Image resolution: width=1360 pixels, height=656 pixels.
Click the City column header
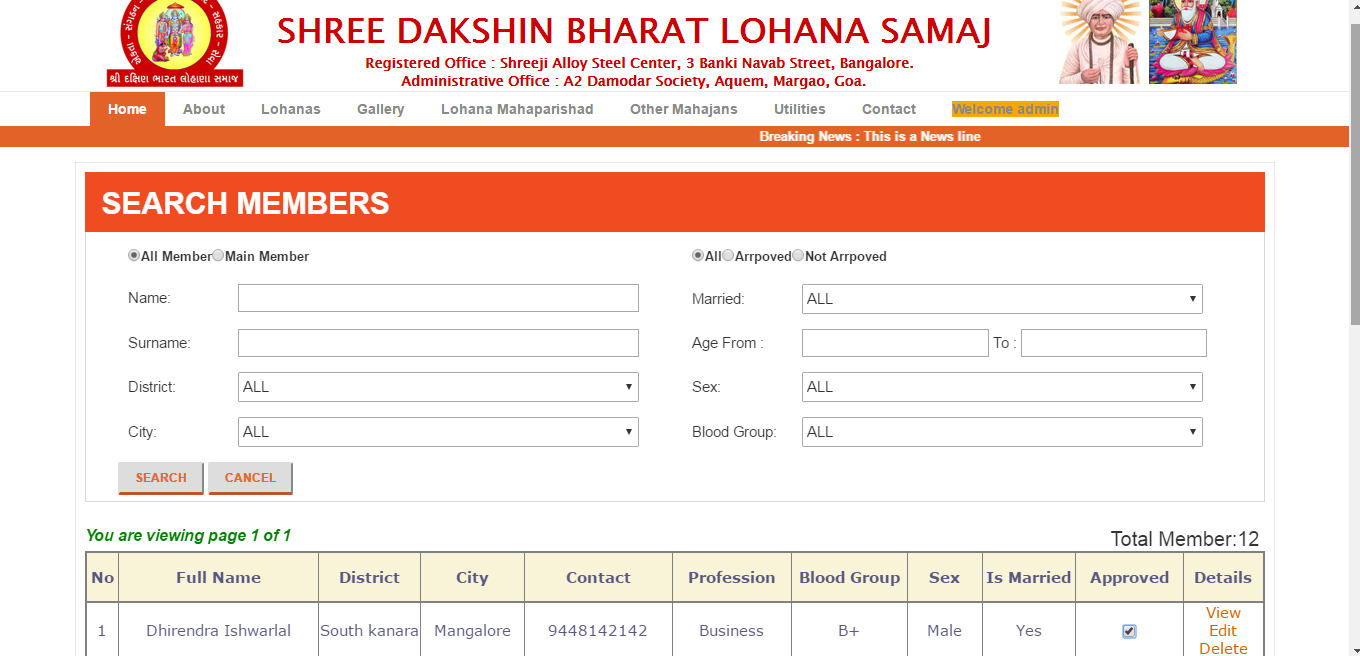point(472,578)
